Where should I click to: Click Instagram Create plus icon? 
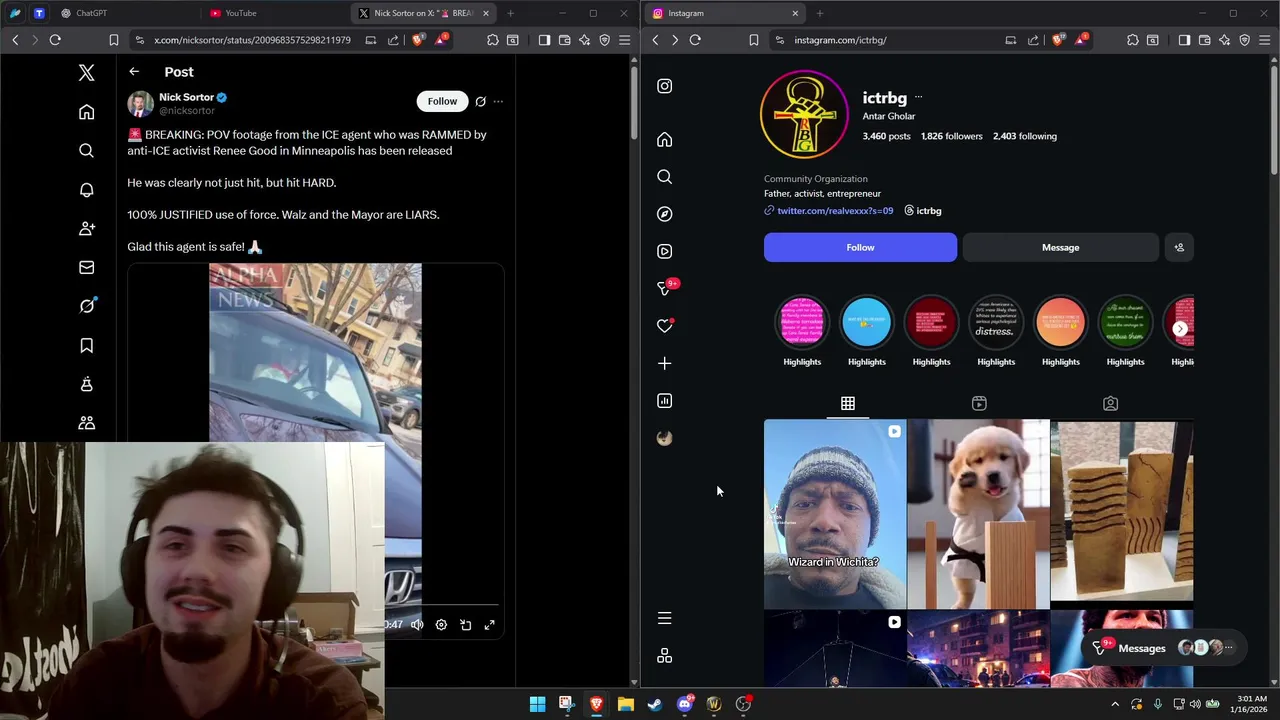665,363
